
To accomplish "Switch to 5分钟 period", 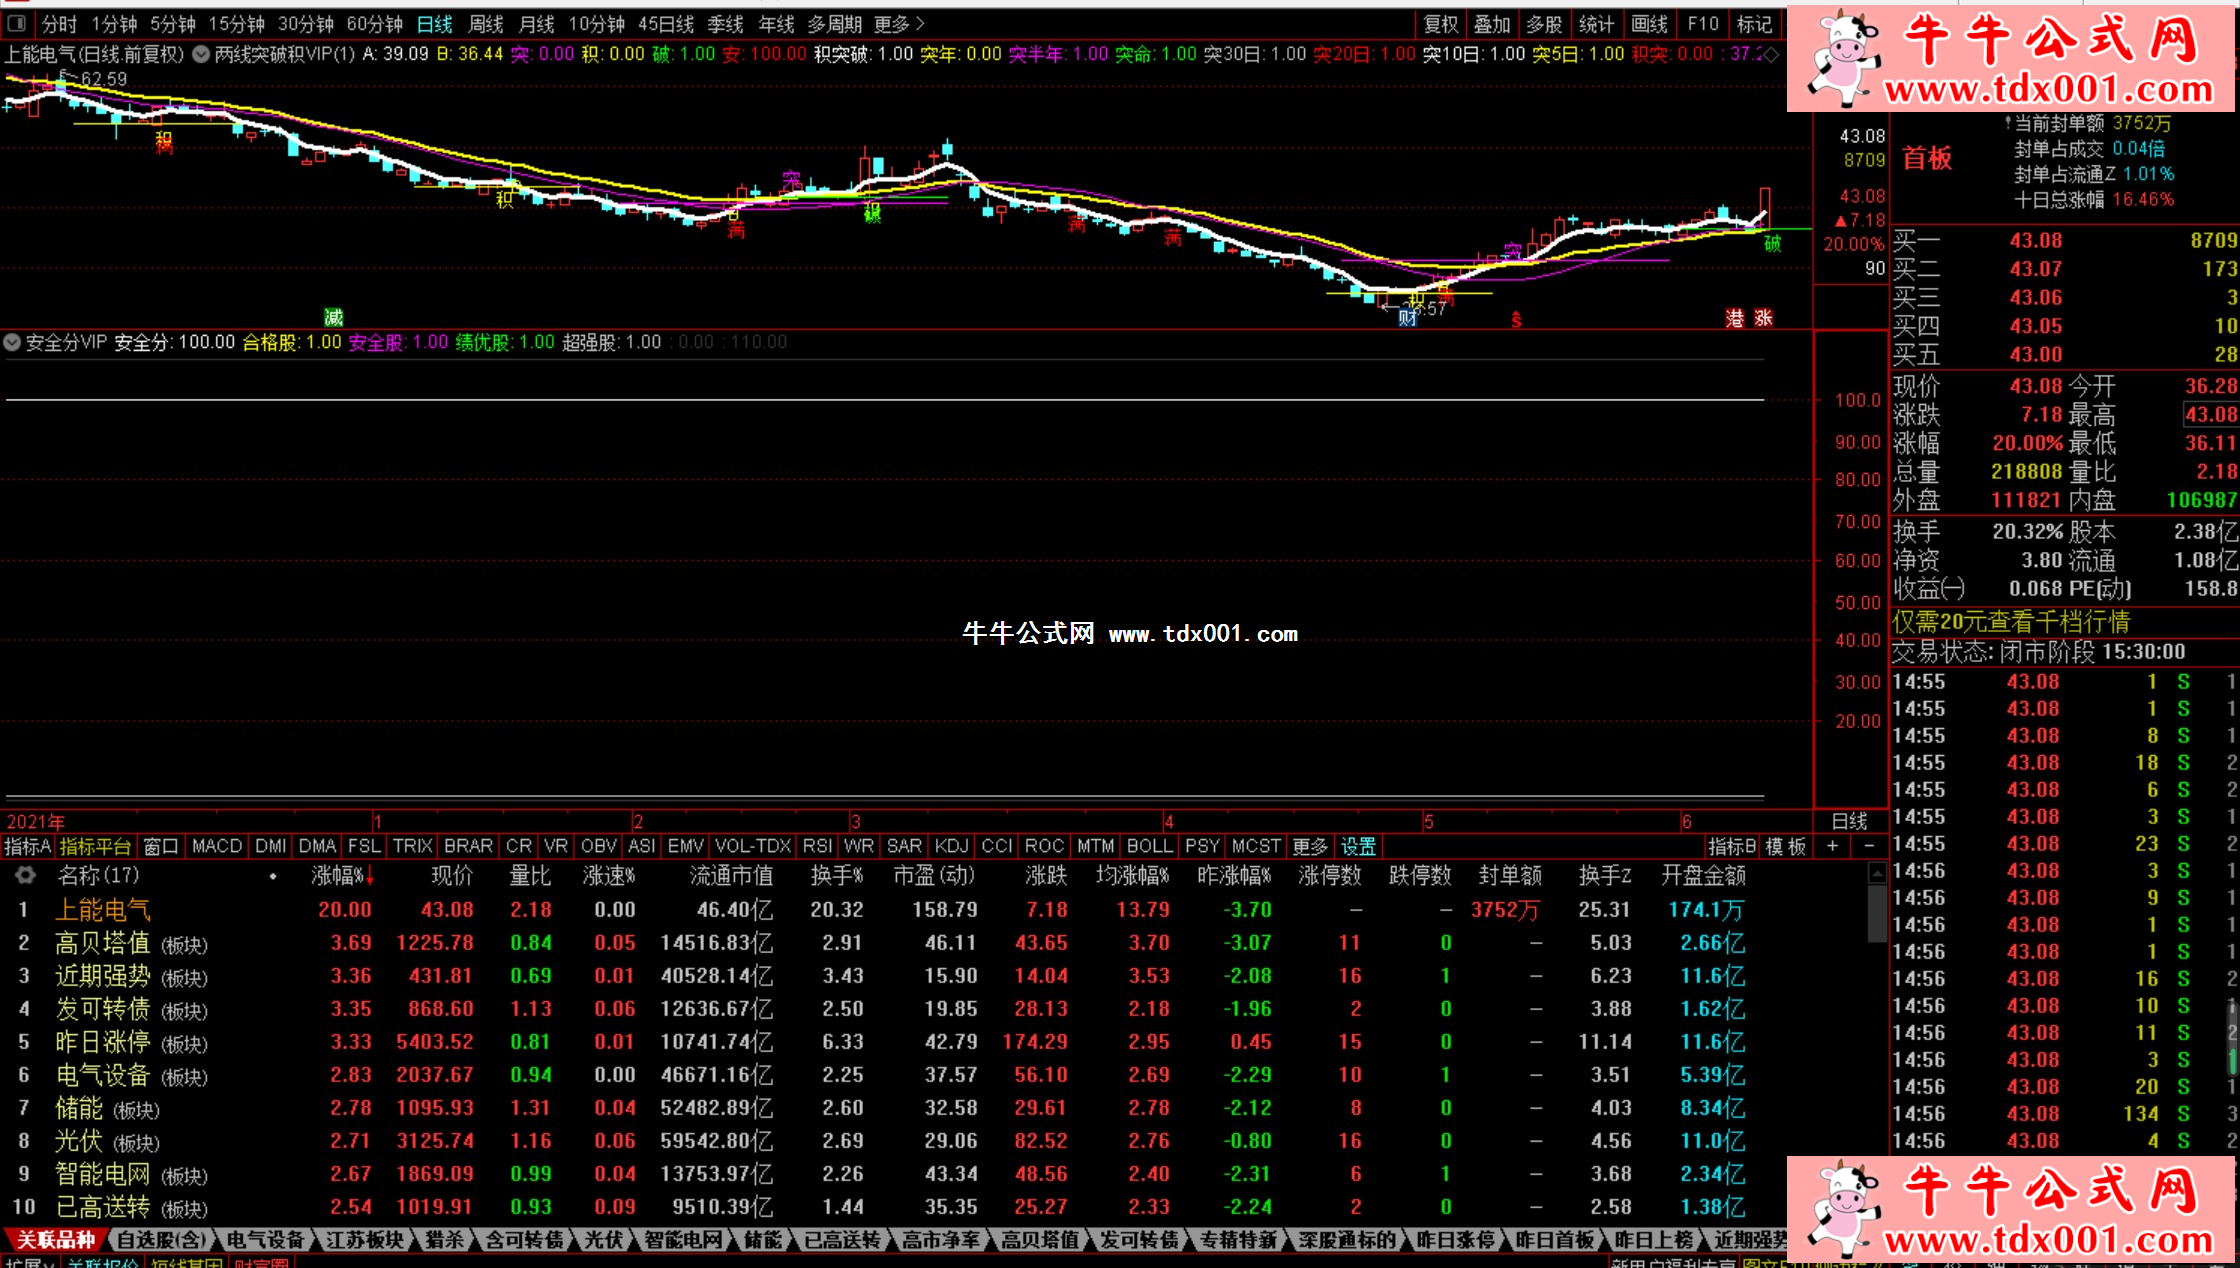I will click(173, 24).
